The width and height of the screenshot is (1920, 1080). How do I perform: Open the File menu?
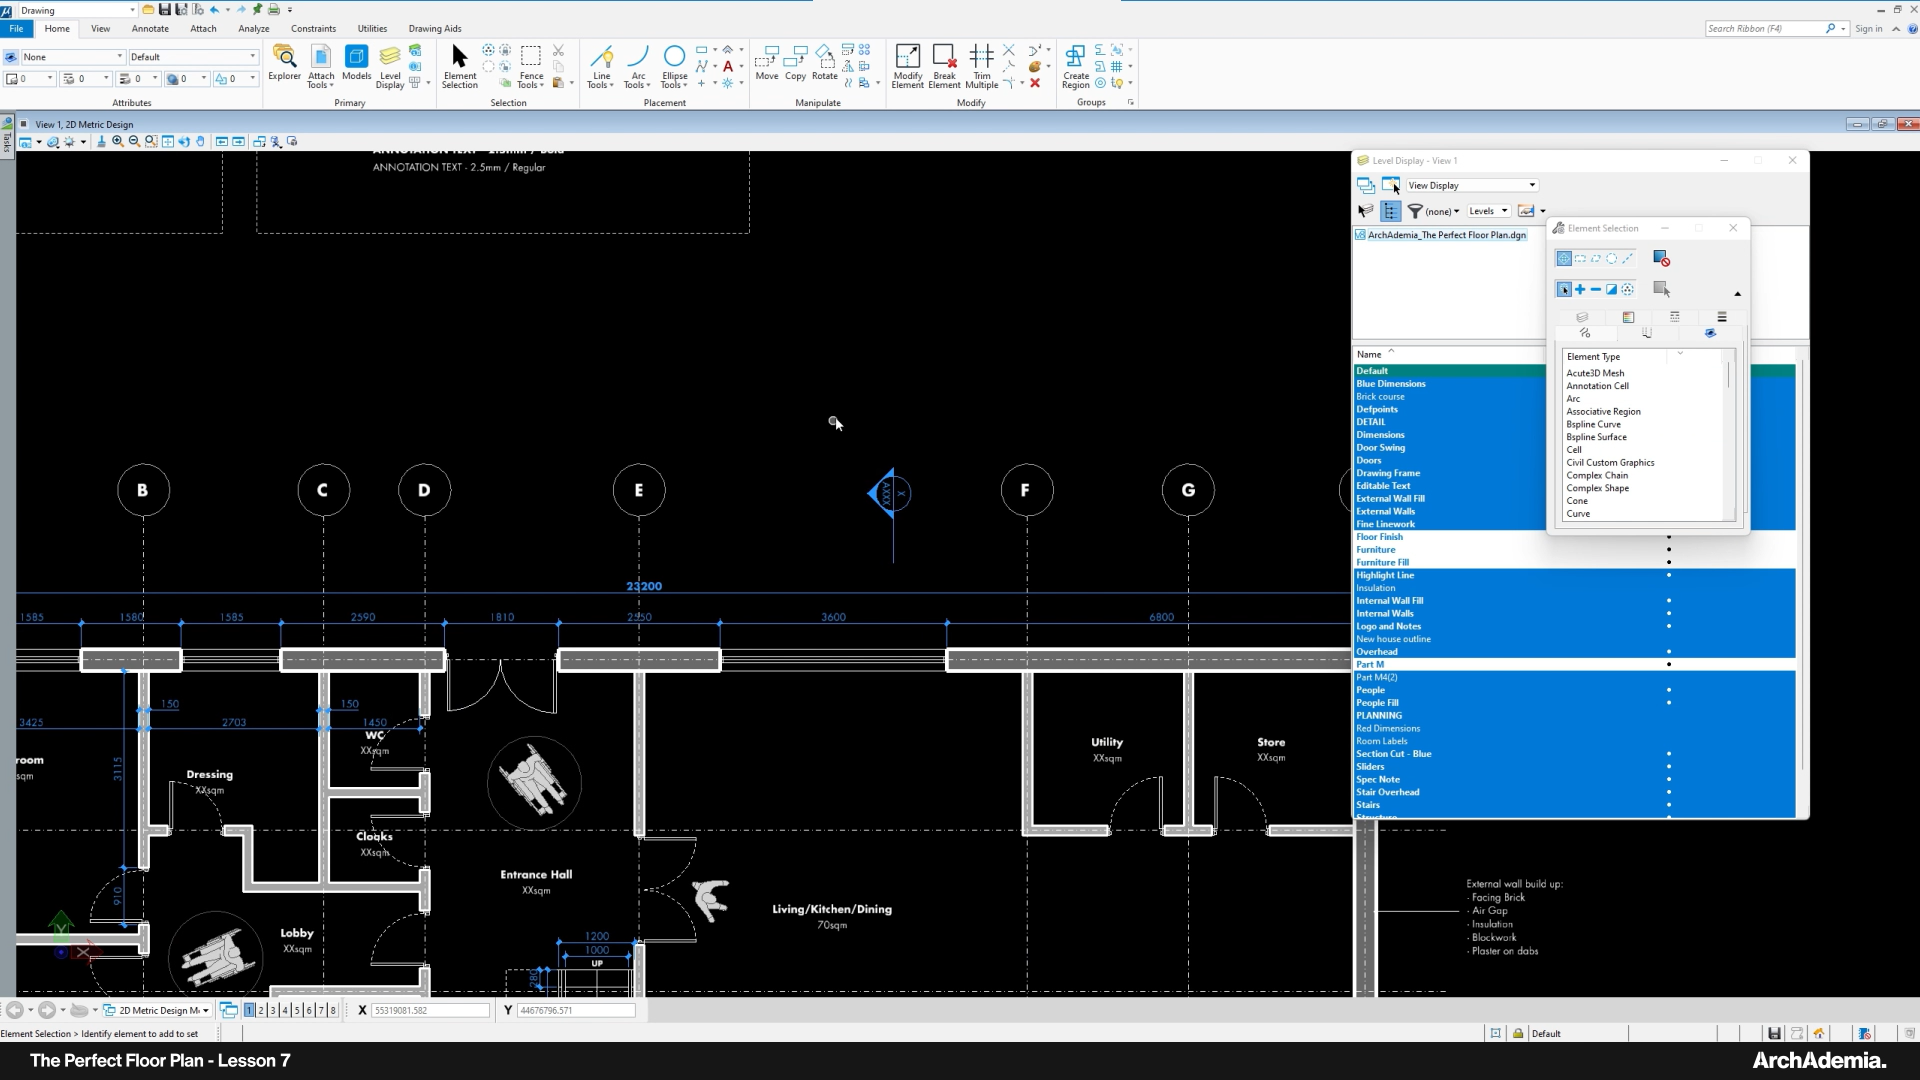tap(16, 29)
